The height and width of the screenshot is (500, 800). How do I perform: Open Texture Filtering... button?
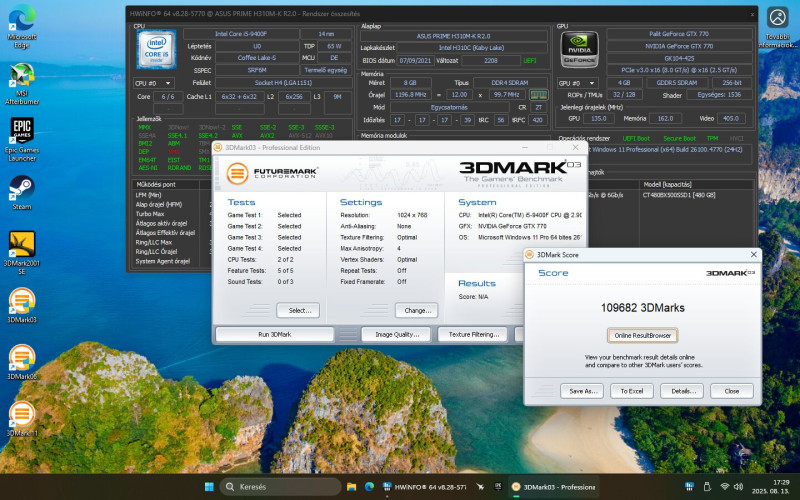473,335
